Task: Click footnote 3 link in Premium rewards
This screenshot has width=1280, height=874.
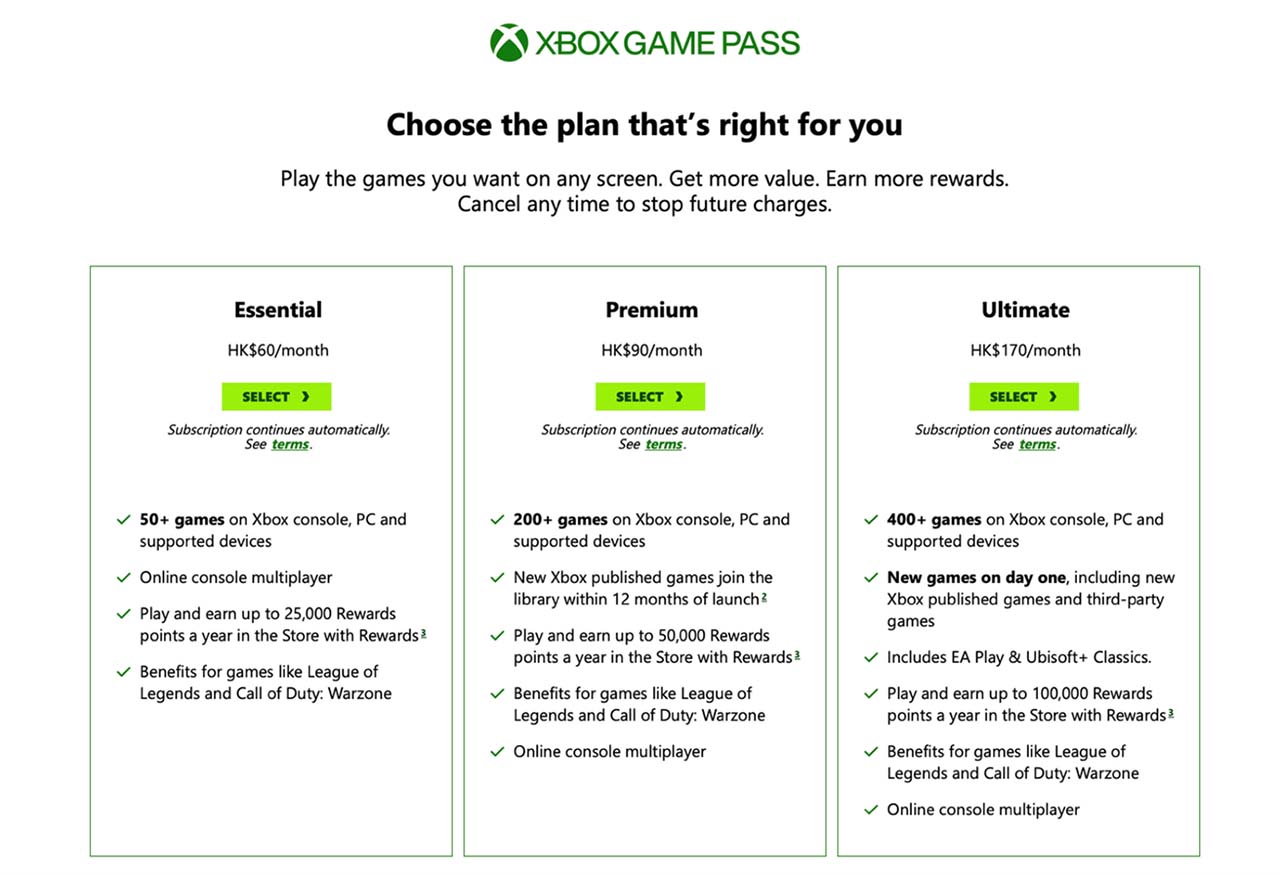Action: coord(797,655)
